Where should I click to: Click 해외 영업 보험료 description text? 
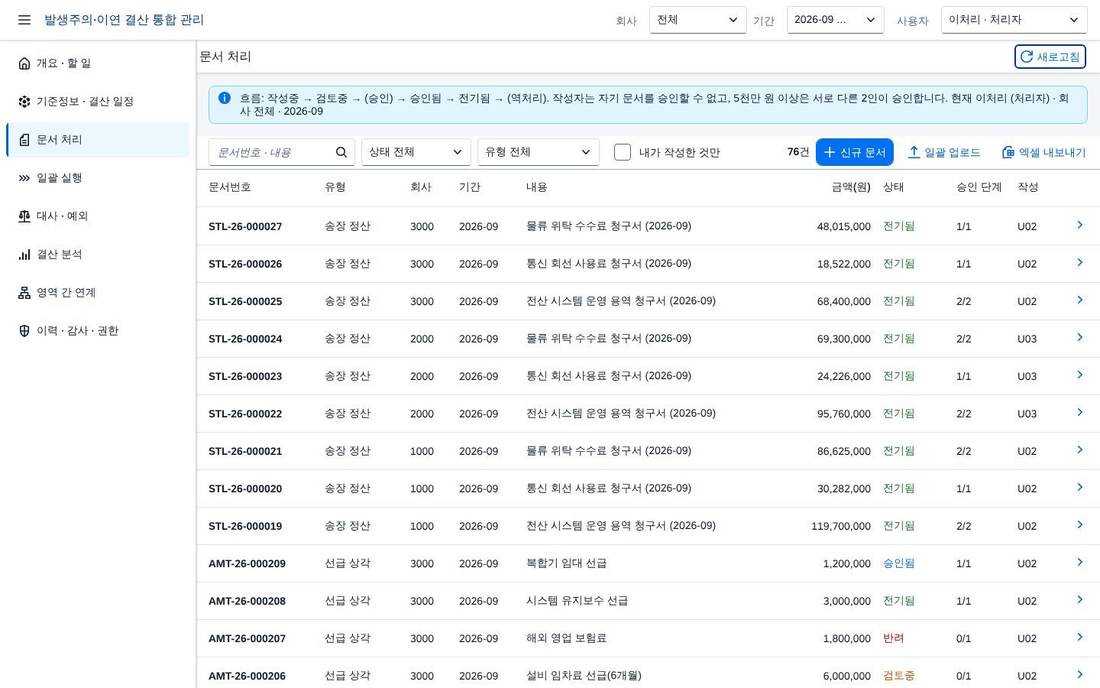(x=566, y=638)
